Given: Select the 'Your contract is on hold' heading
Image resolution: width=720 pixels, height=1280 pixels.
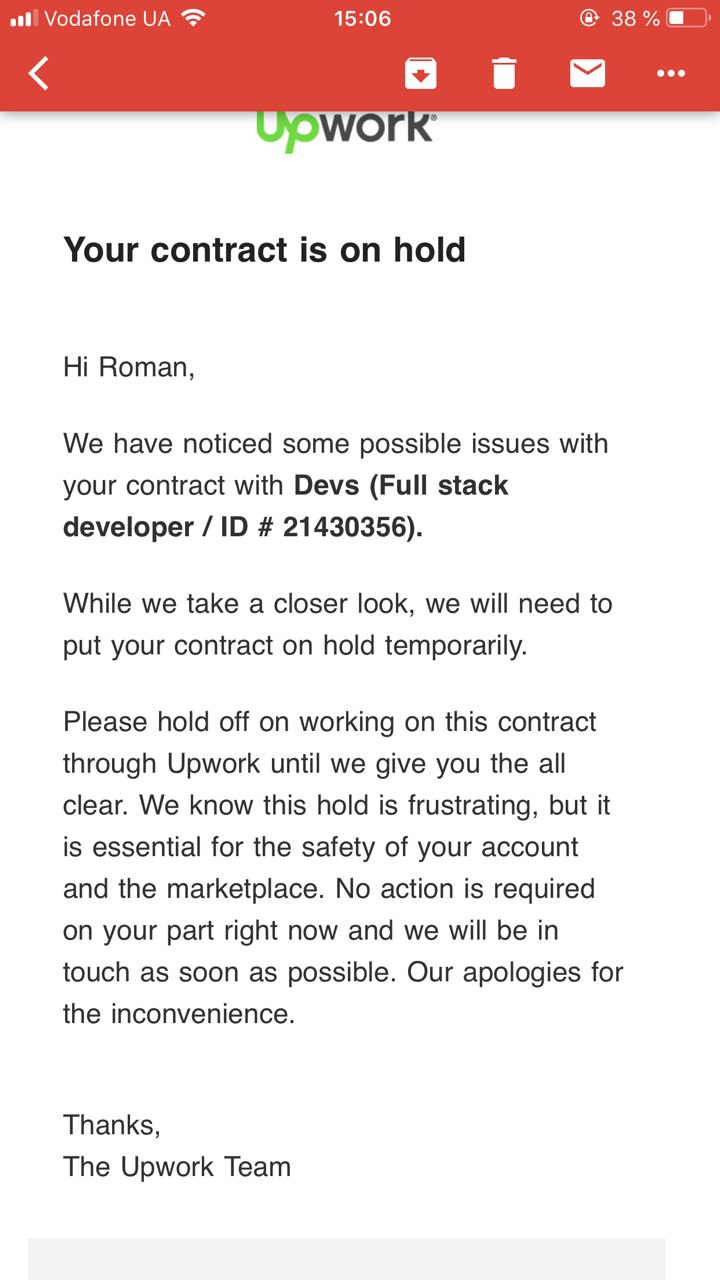Looking at the screenshot, I should (265, 249).
